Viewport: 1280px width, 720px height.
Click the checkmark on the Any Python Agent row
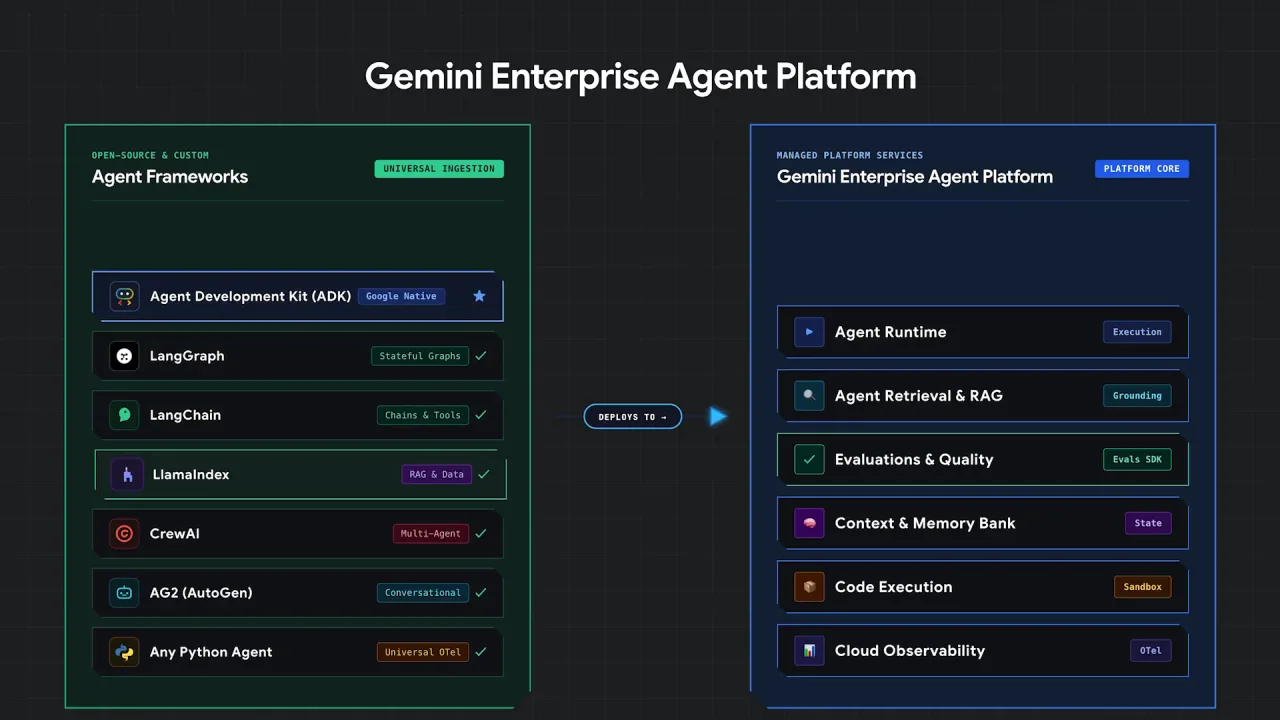tap(481, 652)
